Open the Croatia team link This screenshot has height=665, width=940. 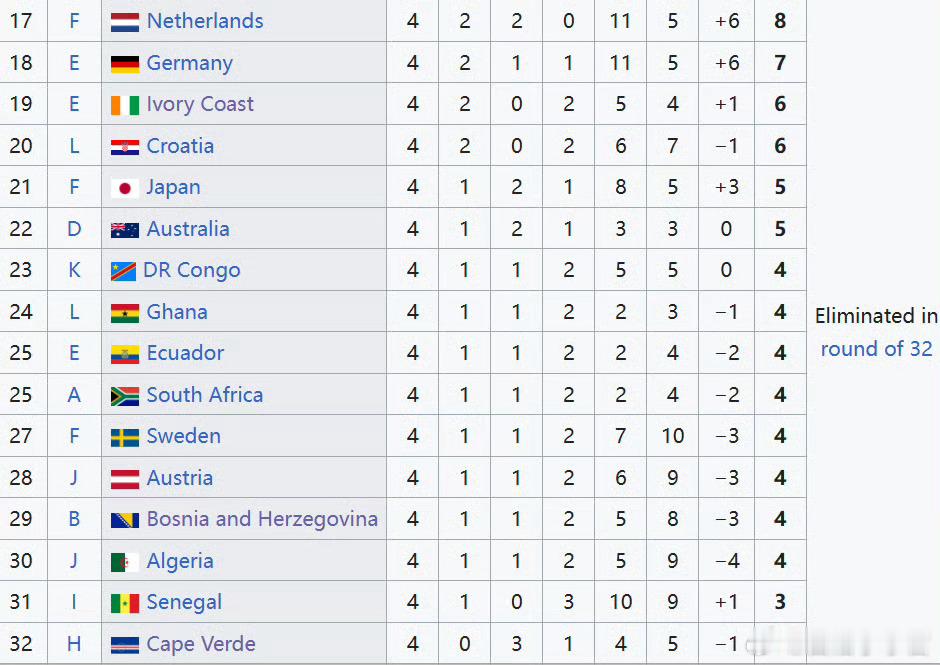click(180, 146)
